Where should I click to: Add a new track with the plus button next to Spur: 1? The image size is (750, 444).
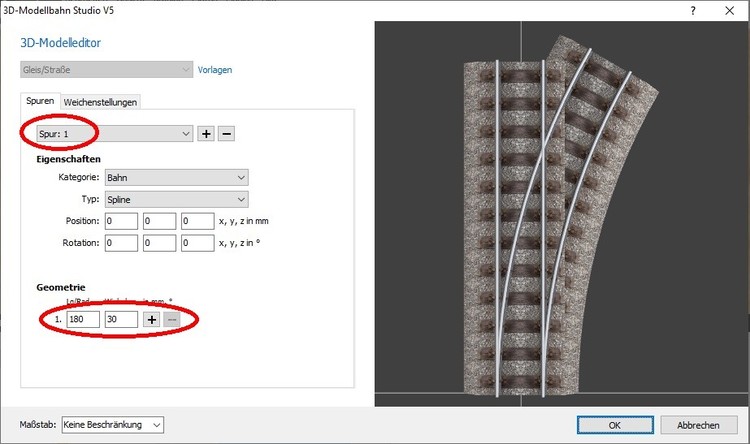click(206, 134)
